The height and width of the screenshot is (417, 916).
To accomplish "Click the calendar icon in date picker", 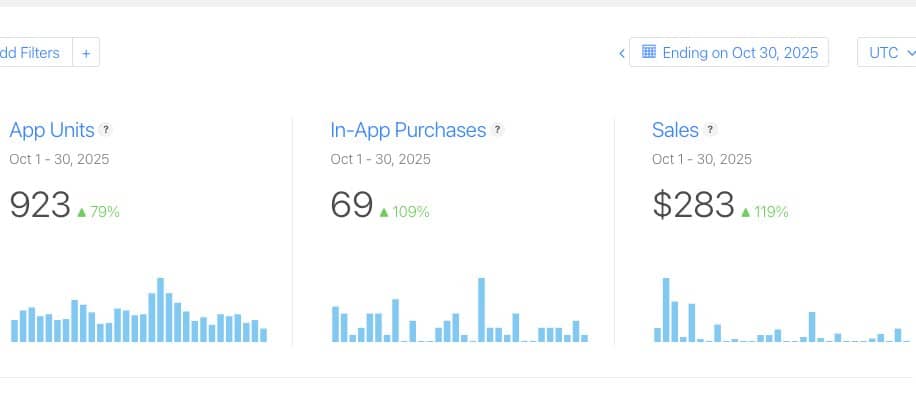I will (x=648, y=52).
